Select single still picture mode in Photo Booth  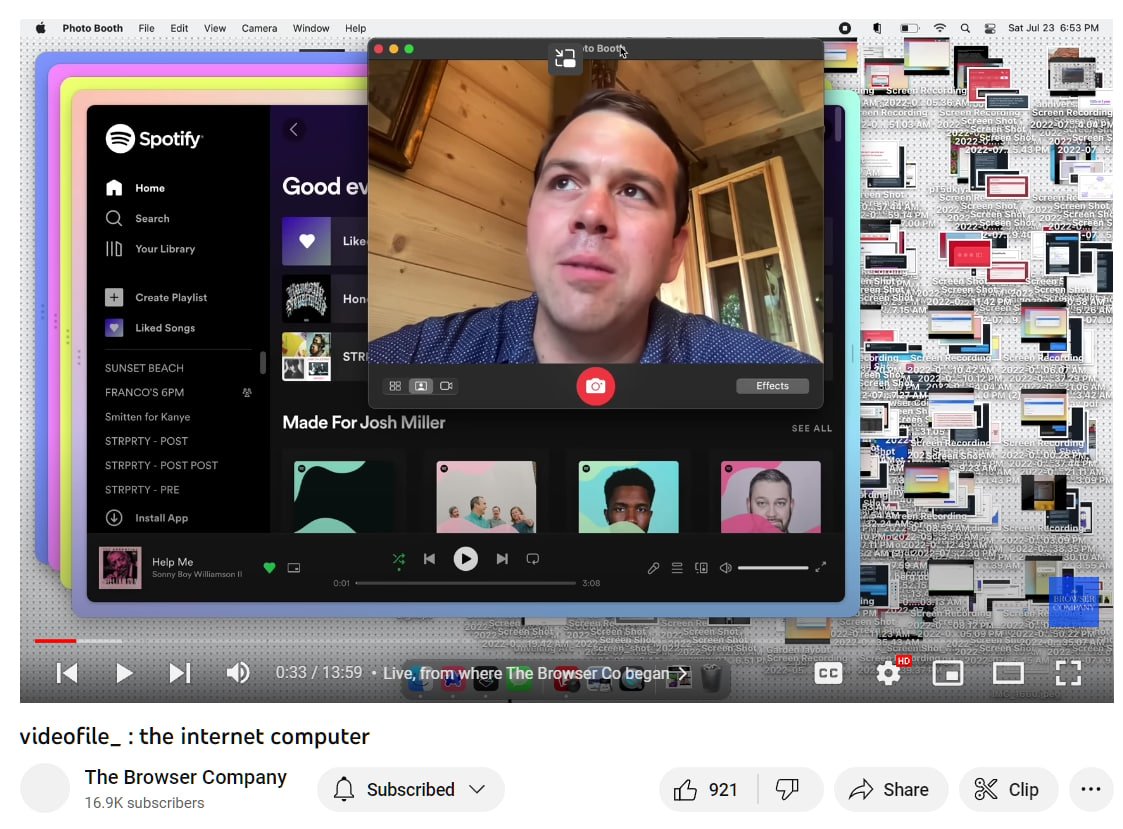[420, 386]
